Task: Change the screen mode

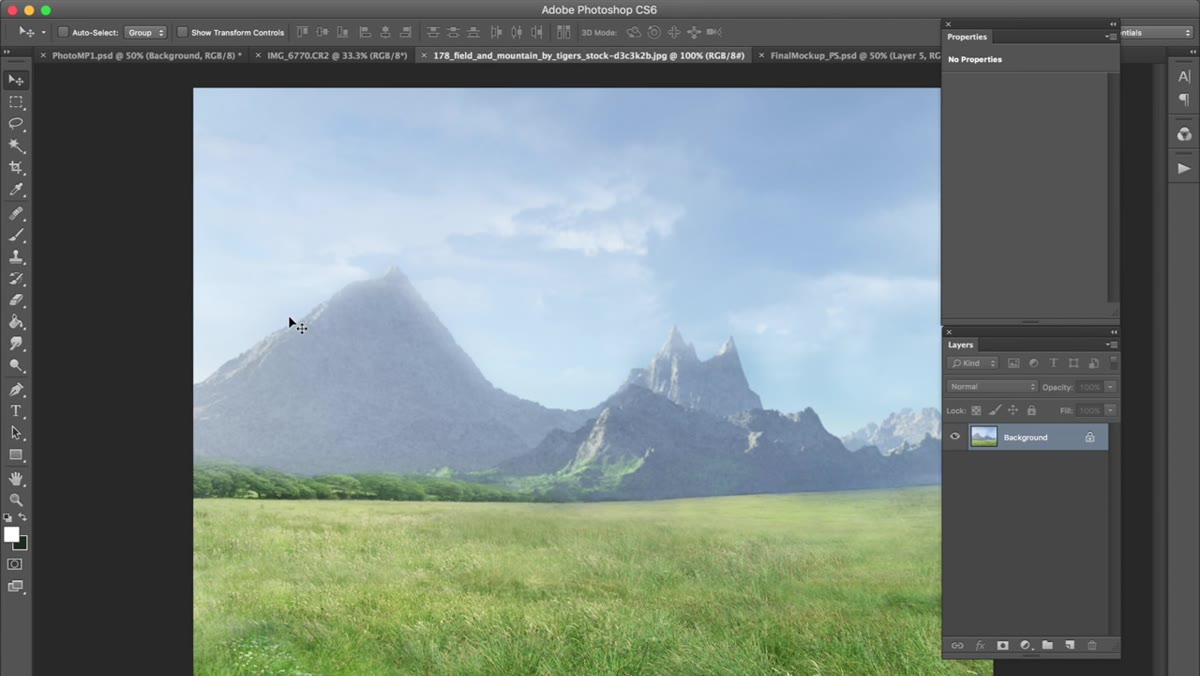Action: [15, 586]
